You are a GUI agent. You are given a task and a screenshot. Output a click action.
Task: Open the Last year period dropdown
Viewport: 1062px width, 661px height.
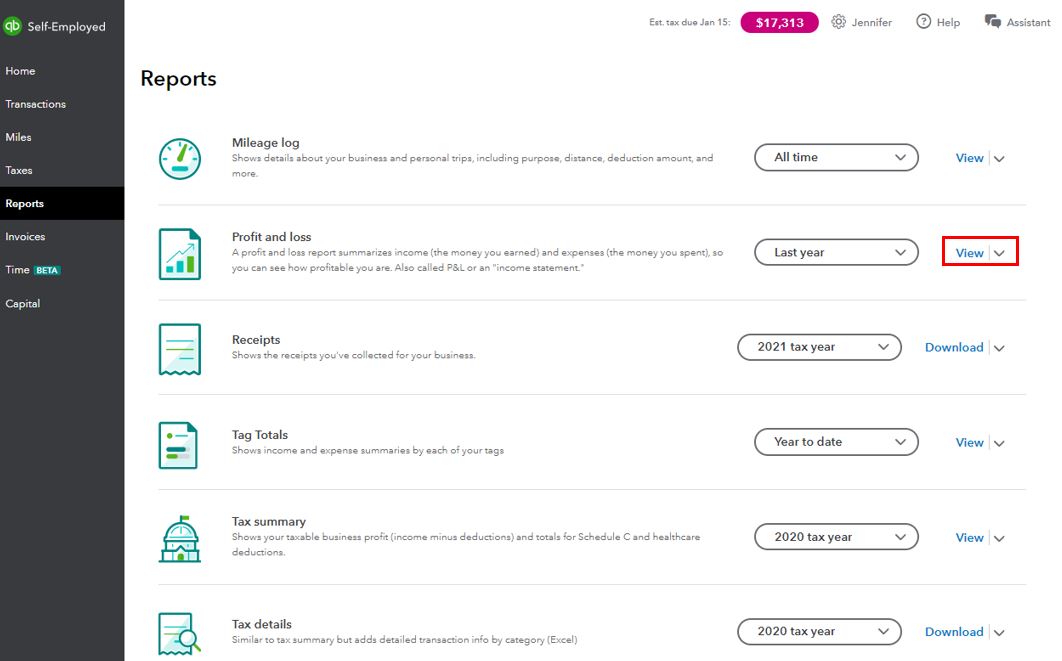click(836, 252)
